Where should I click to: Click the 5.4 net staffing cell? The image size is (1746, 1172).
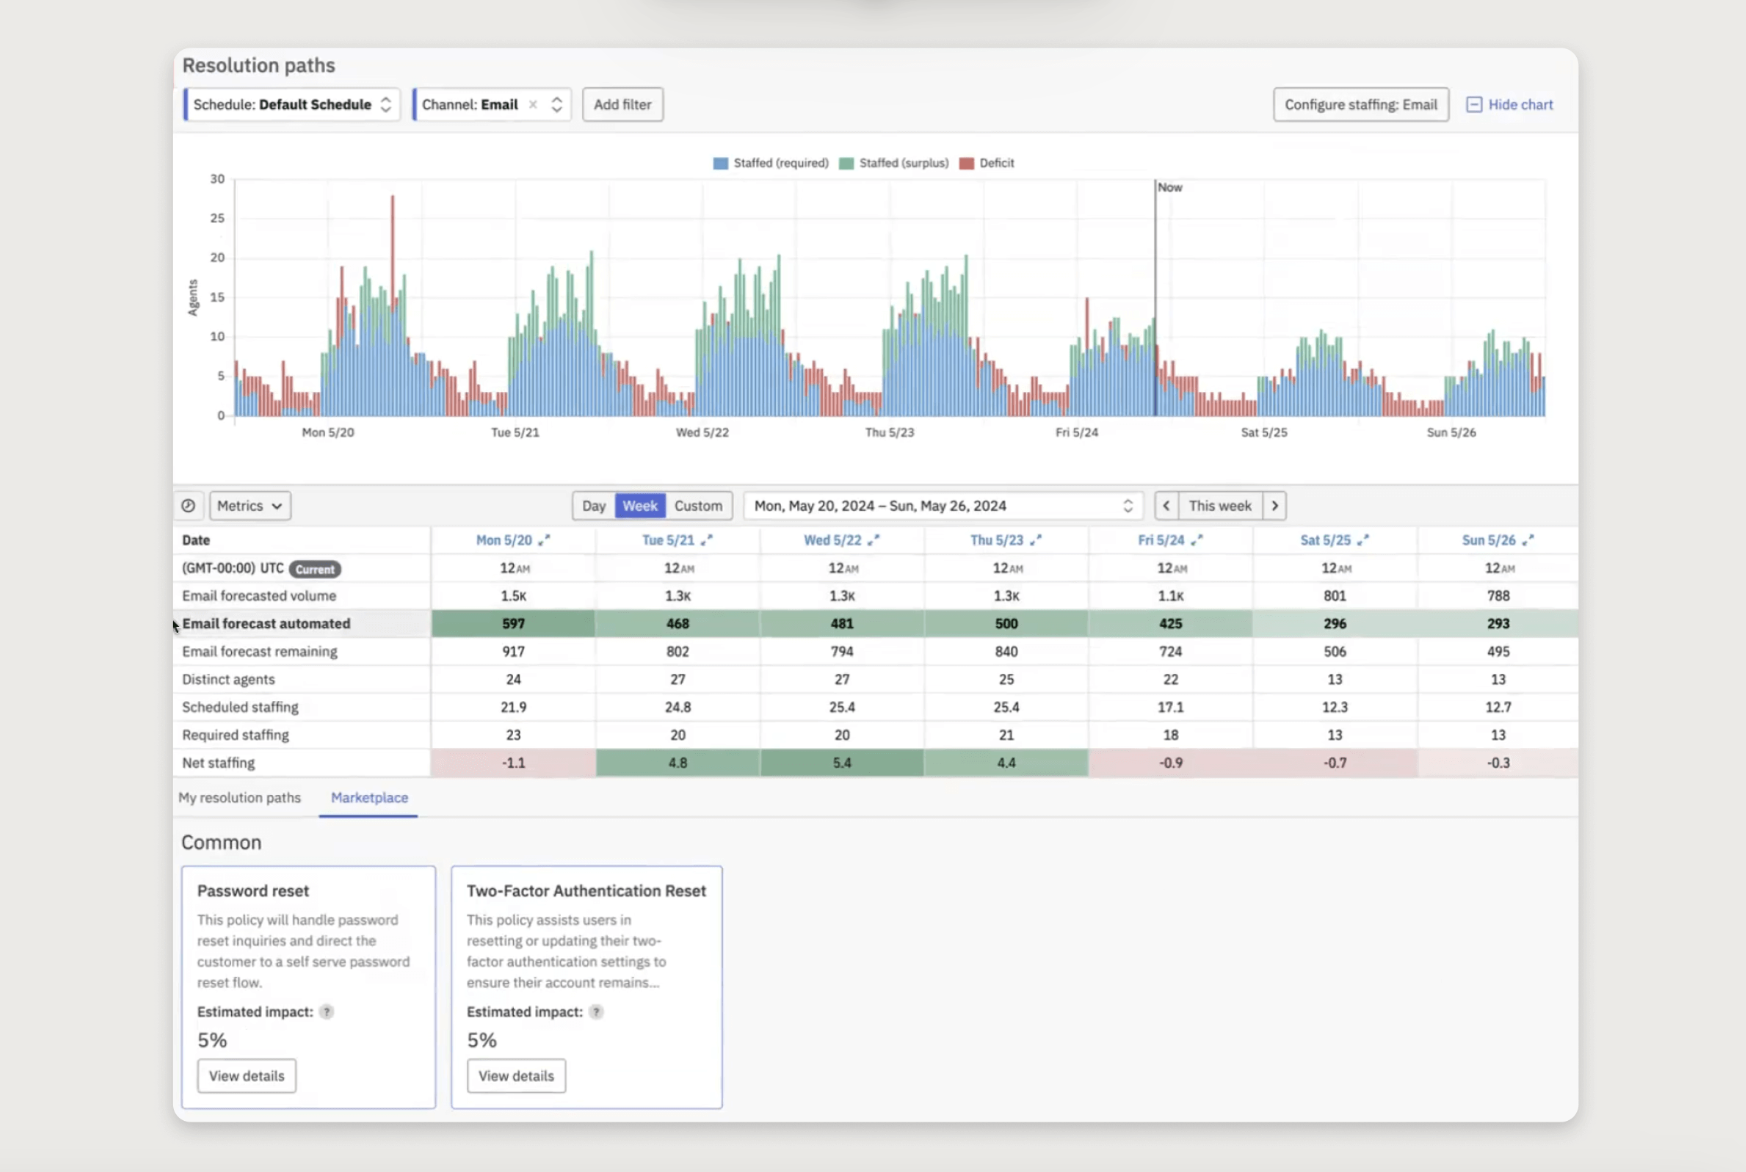pyautogui.click(x=842, y=763)
